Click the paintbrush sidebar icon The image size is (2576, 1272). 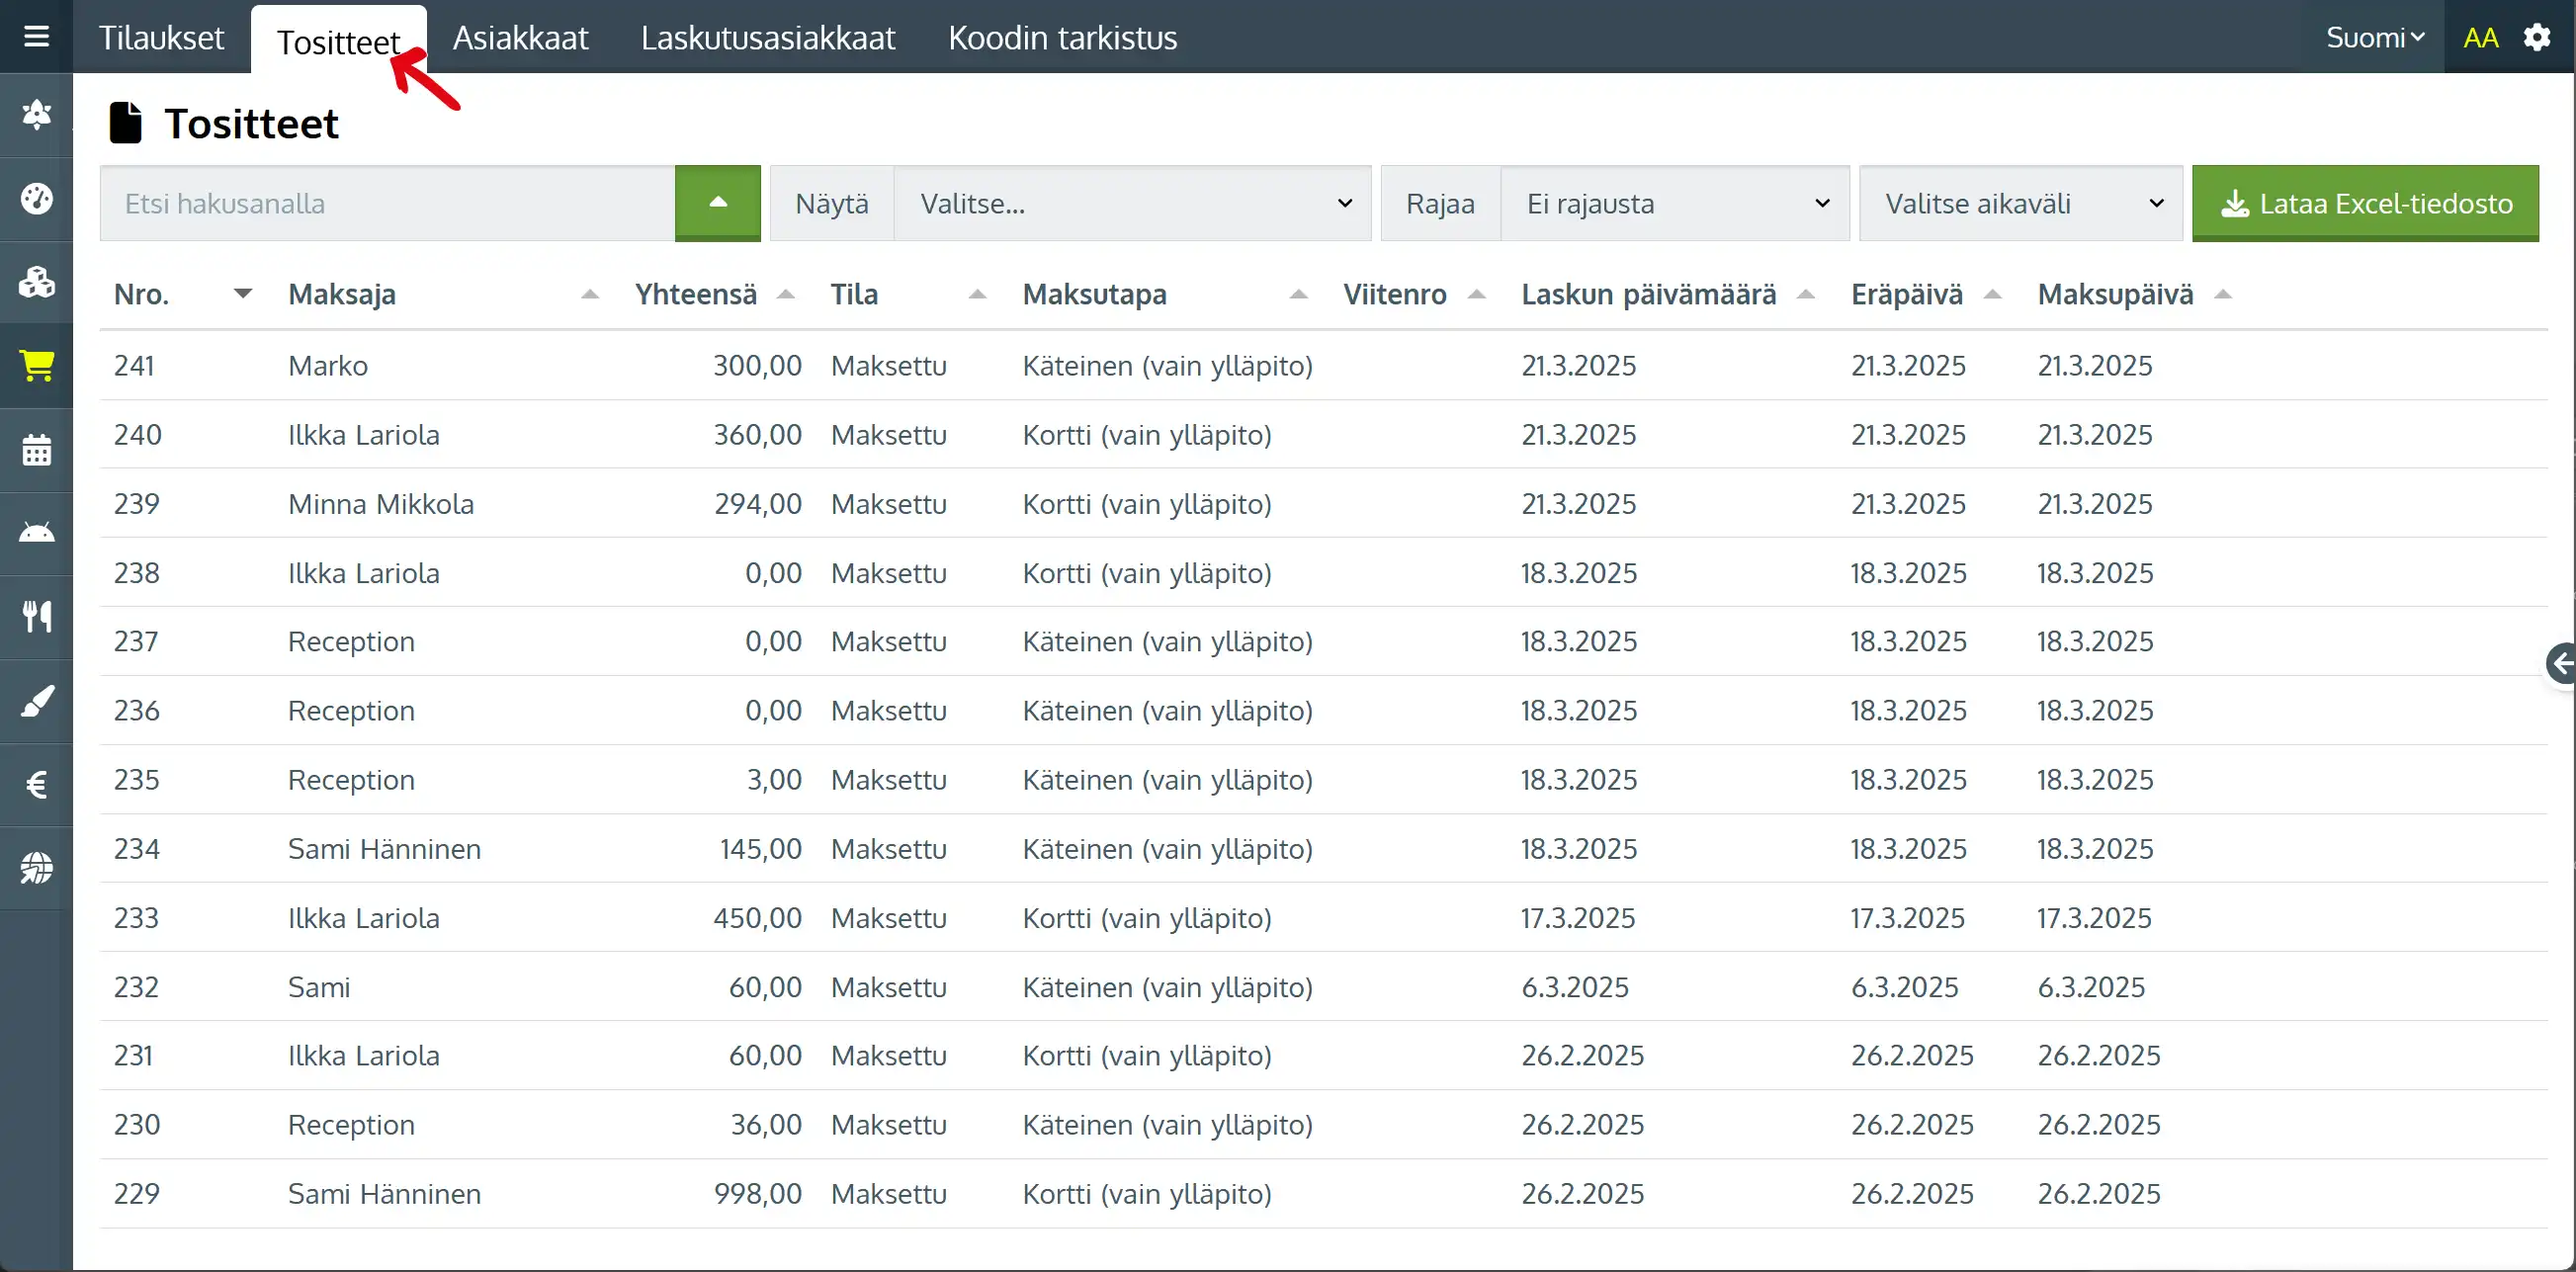coord(36,701)
